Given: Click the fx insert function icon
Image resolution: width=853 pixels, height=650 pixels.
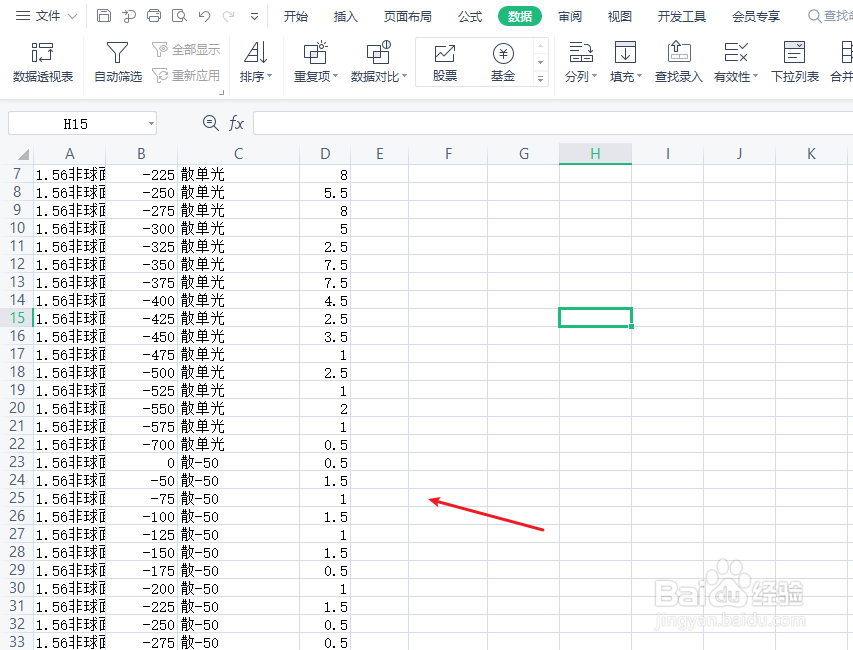Looking at the screenshot, I should tap(236, 123).
